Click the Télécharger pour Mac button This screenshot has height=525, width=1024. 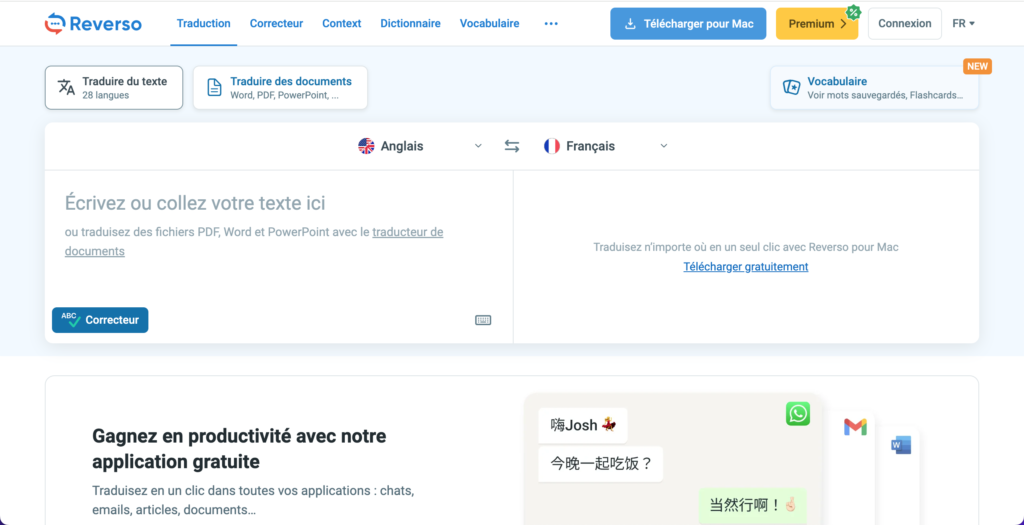(x=688, y=24)
